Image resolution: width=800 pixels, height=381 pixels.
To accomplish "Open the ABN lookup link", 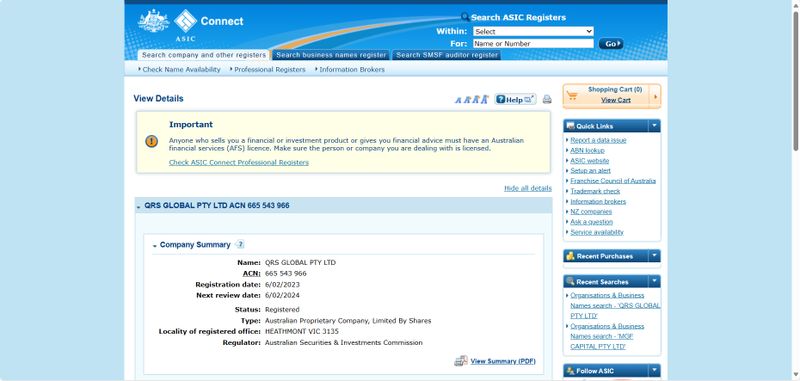I will pos(587,150).
